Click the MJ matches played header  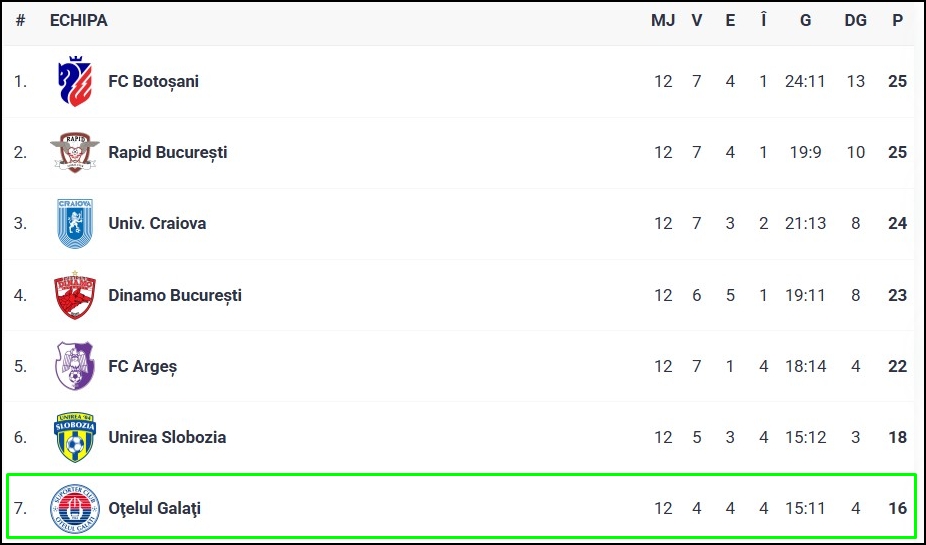point(663,20)
